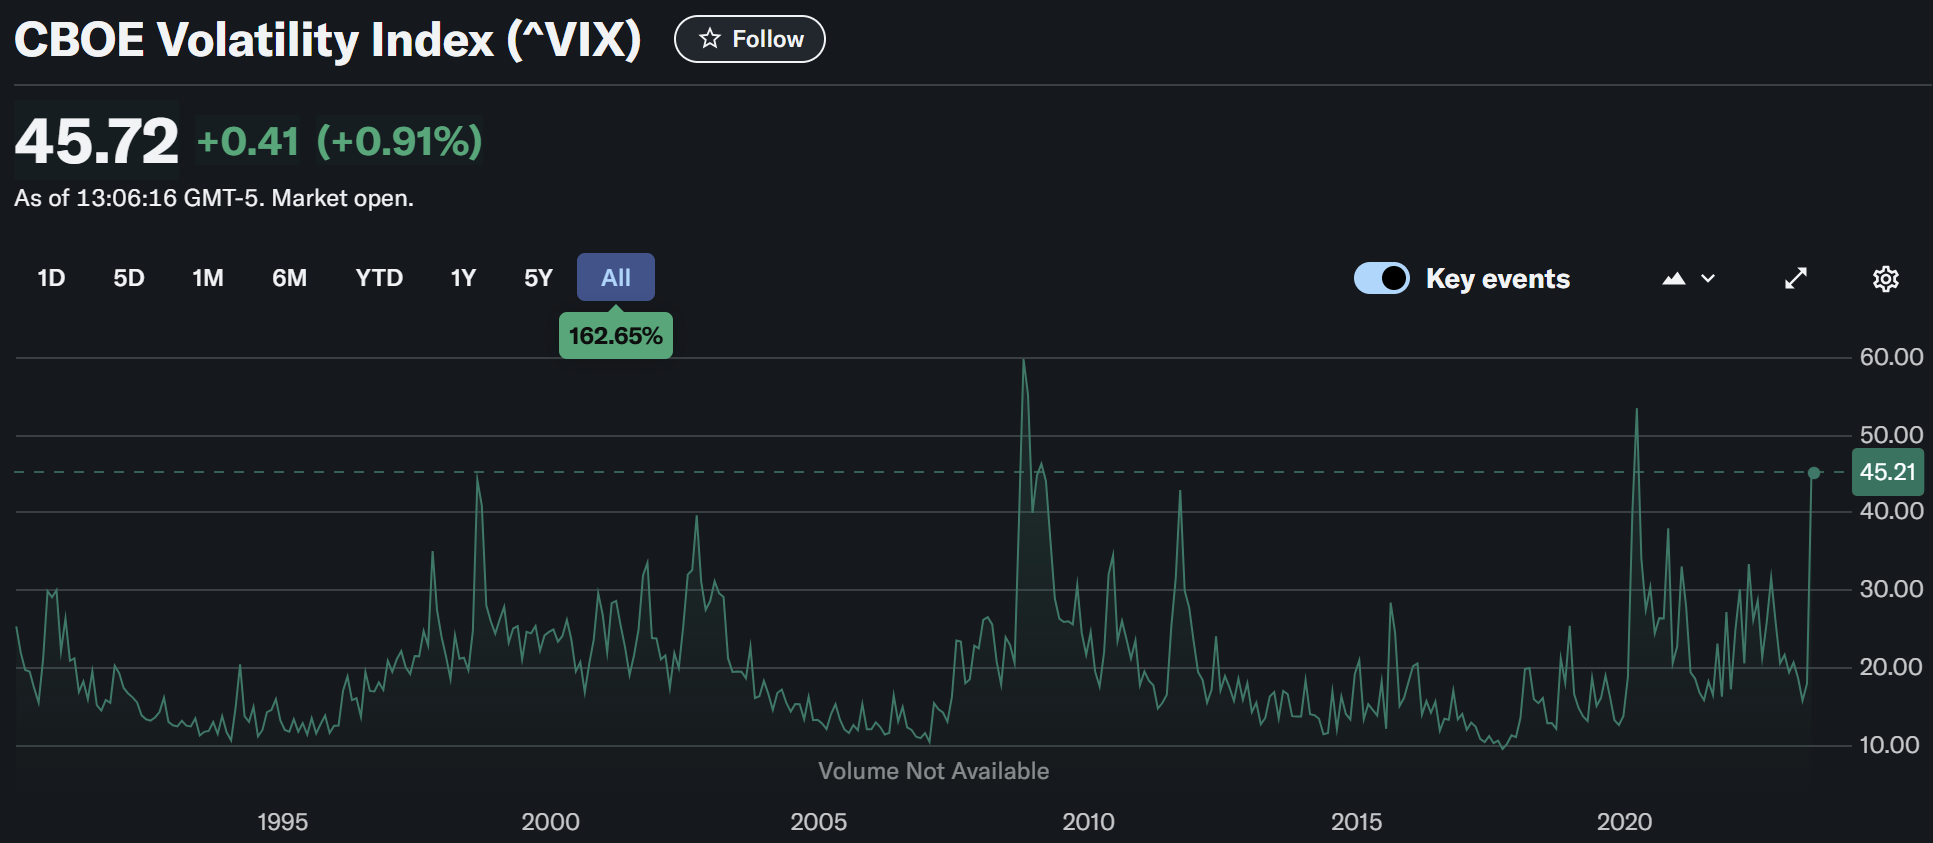This screenshot has height=843, width=1933.
Task: Click the CBOE Volatility Index title
Action: coord(328,40)
